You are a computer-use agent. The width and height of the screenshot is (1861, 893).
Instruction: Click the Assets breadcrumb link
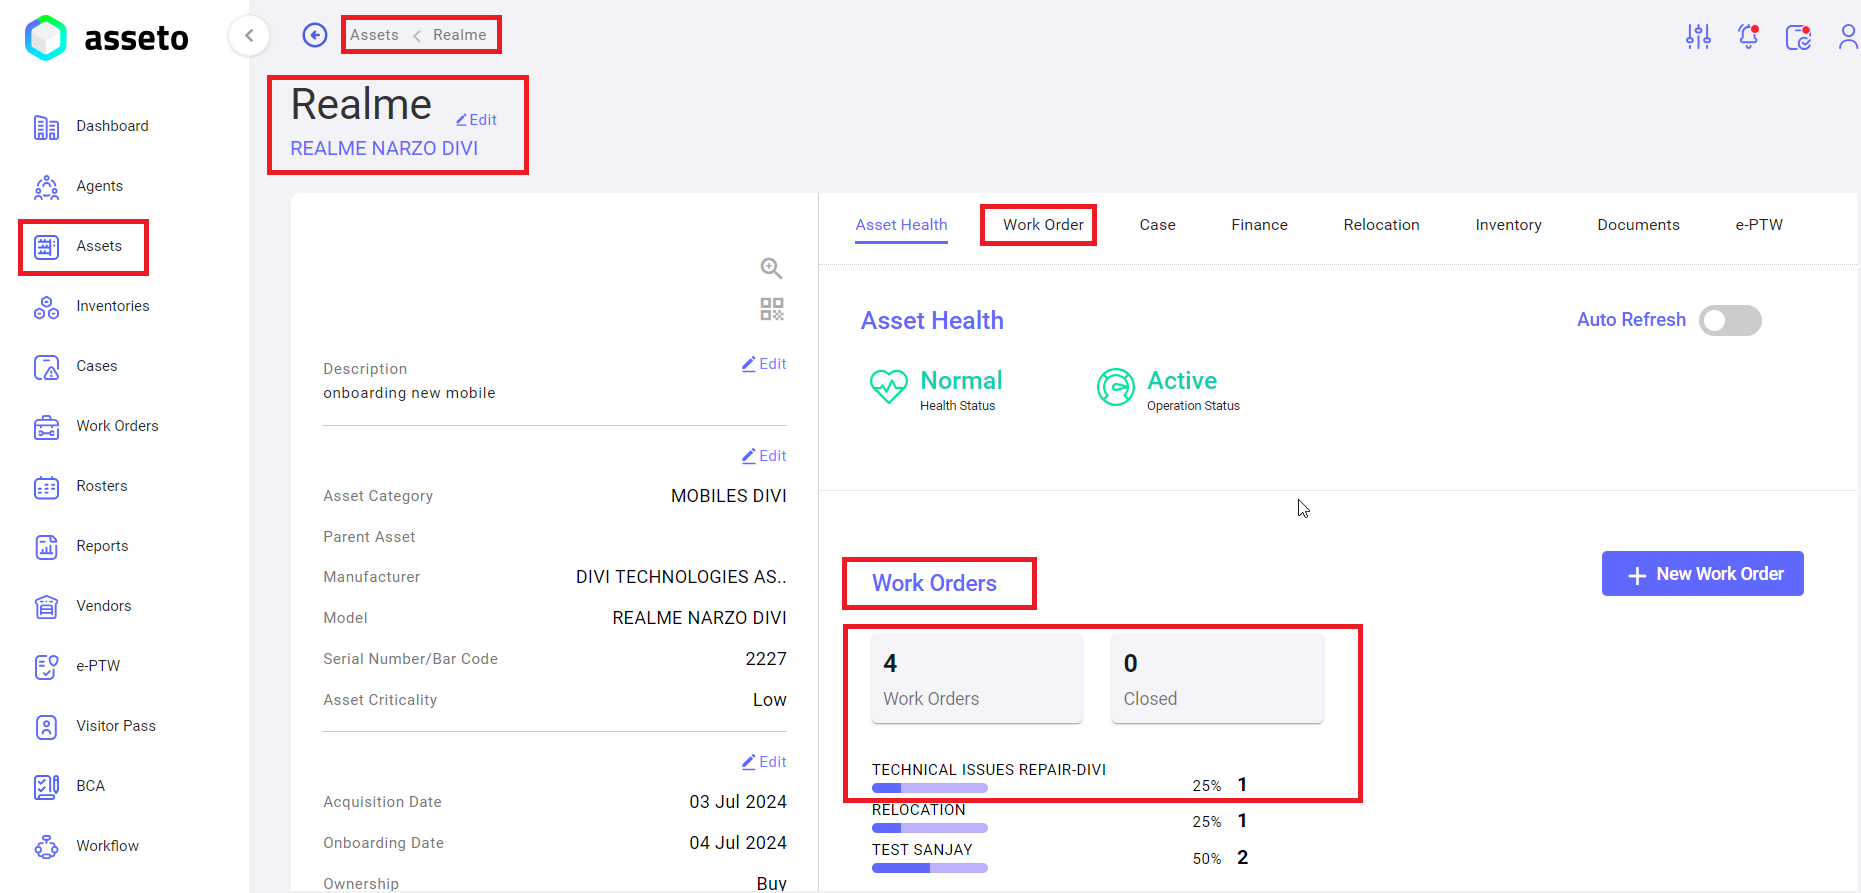tap(374, 35)
